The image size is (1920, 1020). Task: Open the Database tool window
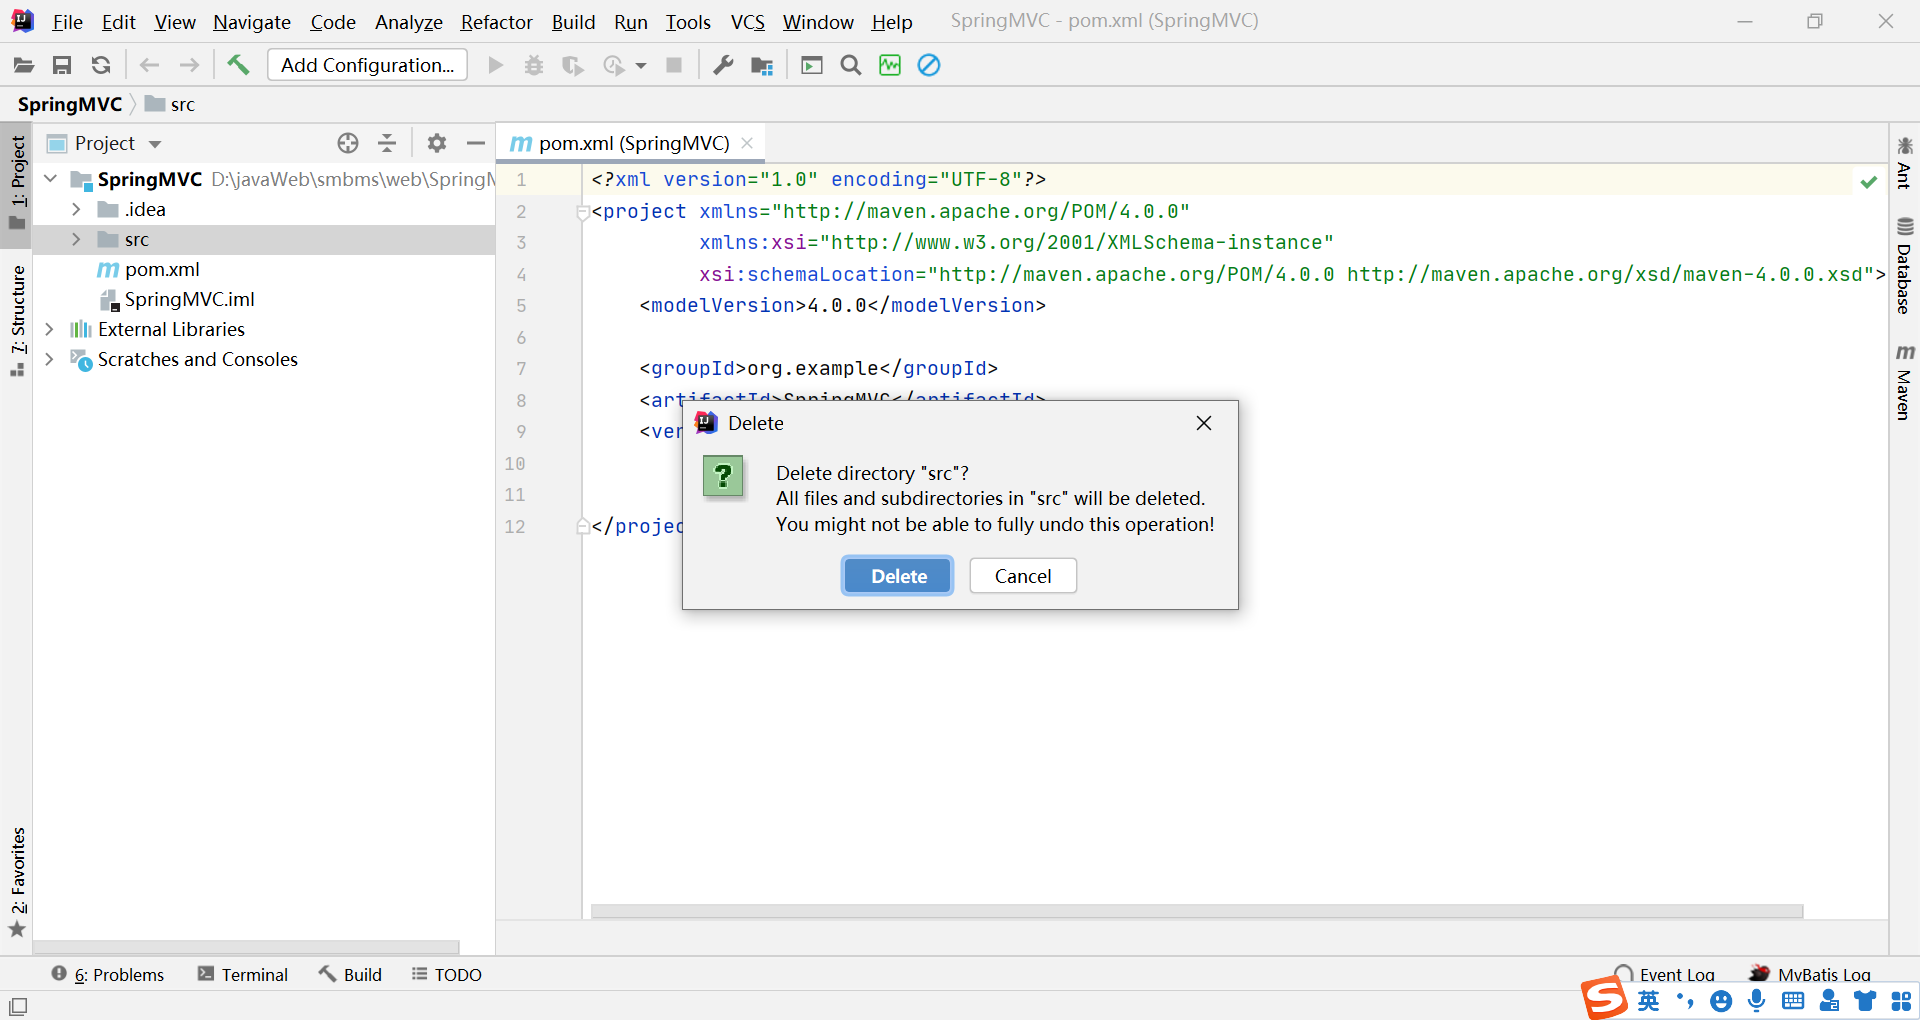pos(1904,266)
